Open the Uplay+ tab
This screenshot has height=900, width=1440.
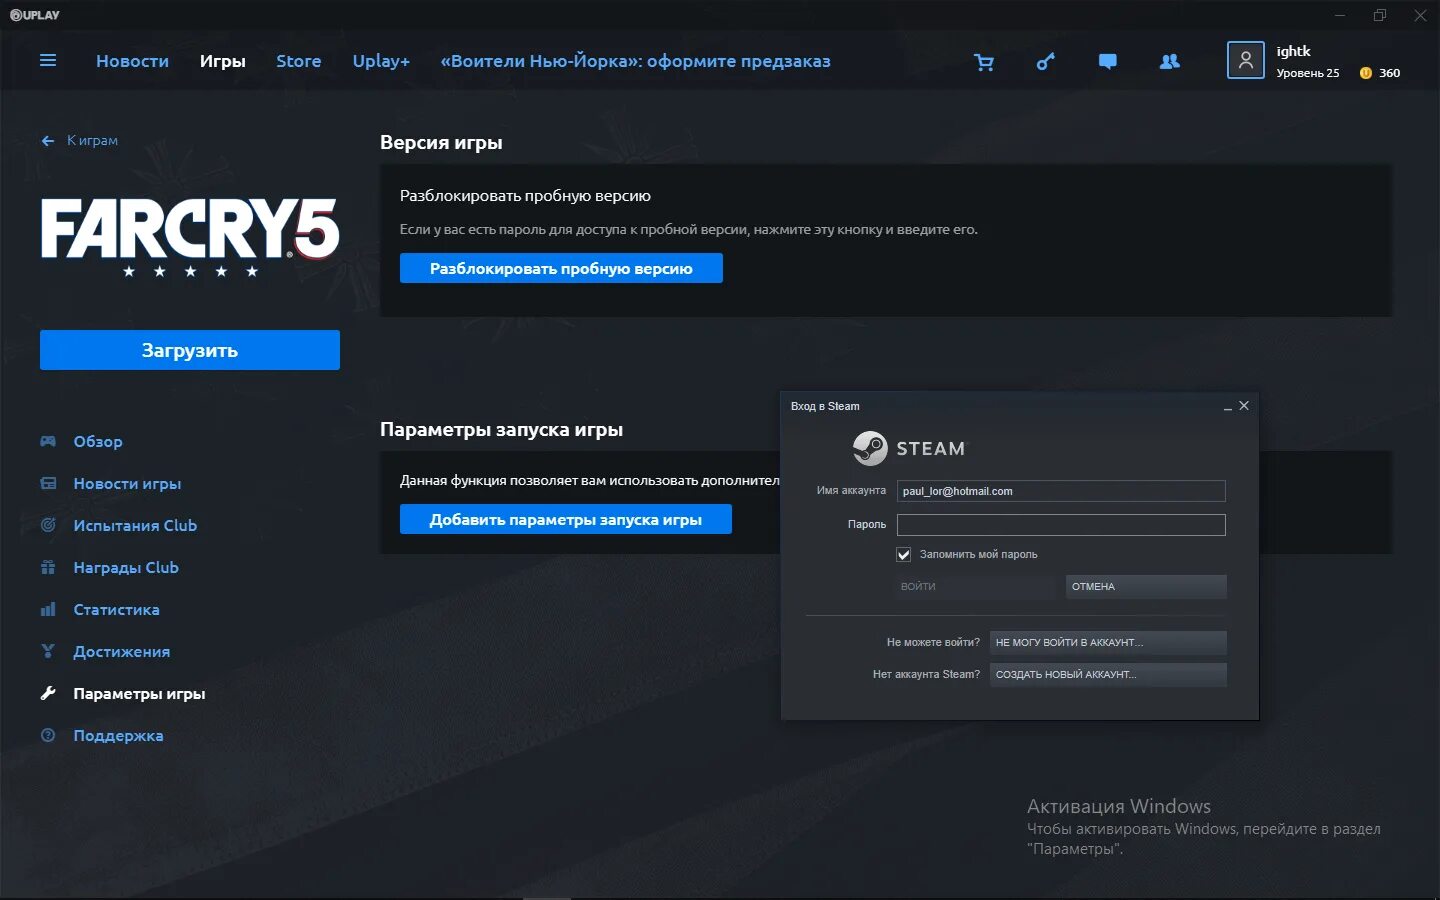pyautogui.click(x=381, y=61)
